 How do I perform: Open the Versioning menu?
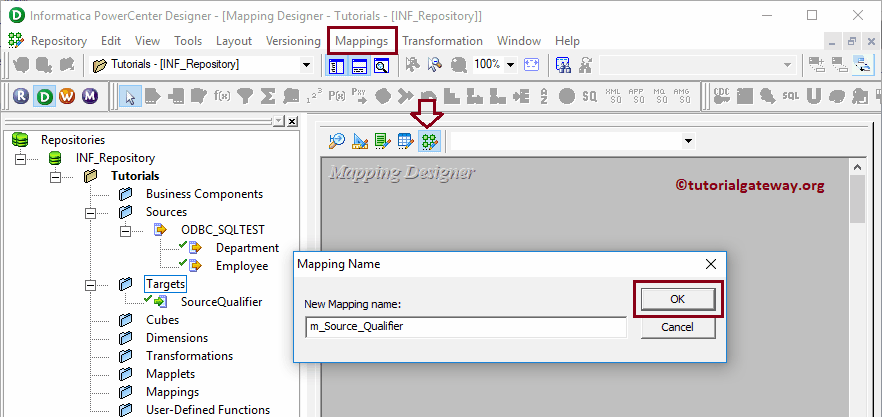293,41
